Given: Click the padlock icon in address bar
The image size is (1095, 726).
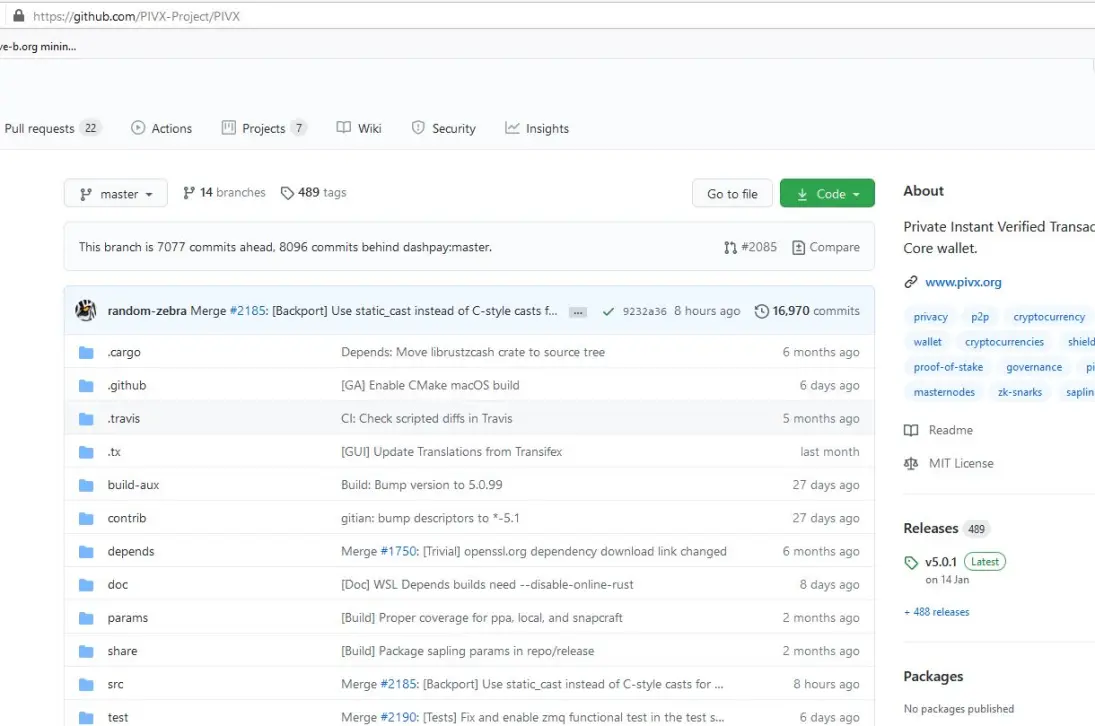Looking at the screenshot, I should pyautogui.click(x=19, y=15).
